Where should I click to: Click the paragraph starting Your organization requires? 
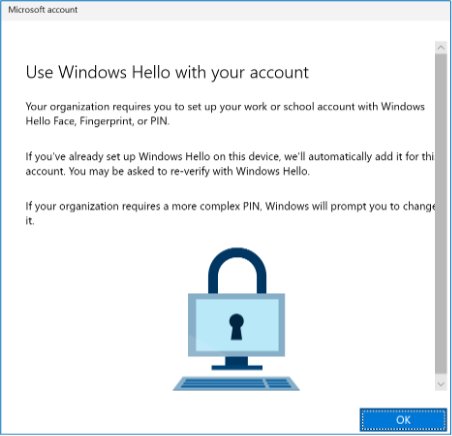coord(225,114)
